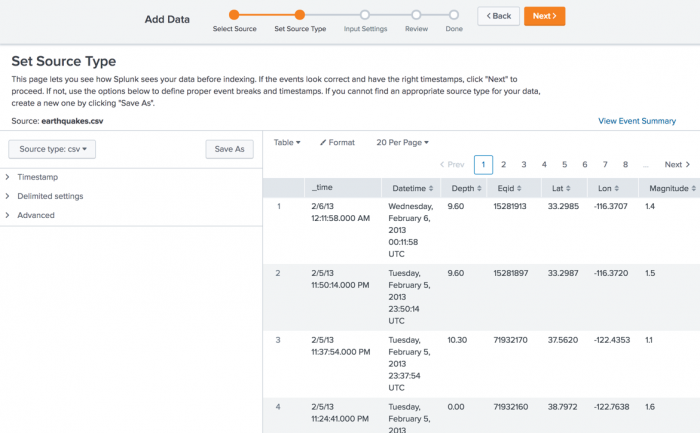Sort by the Magnitude column
Viewport: 700px width, 433px height.
(672, 188)
